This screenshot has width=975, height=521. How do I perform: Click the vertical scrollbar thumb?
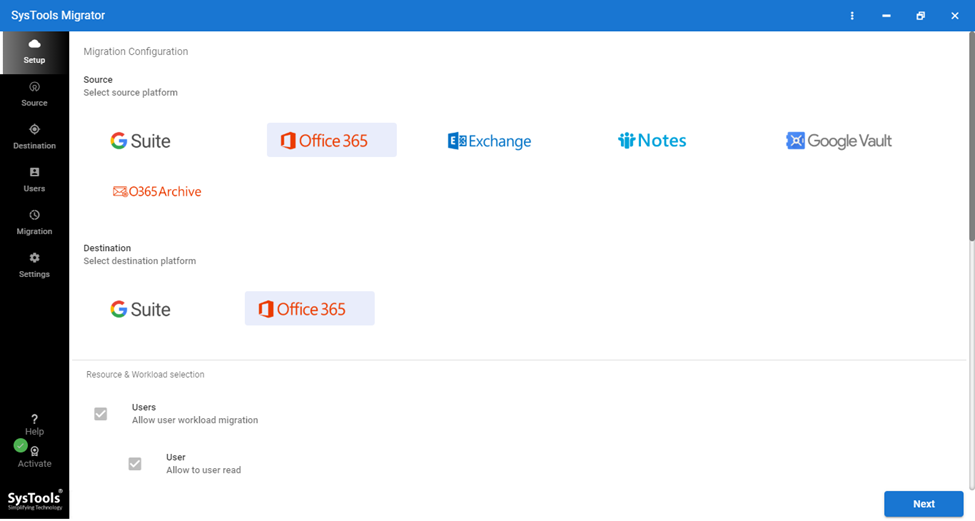point(971,136)
